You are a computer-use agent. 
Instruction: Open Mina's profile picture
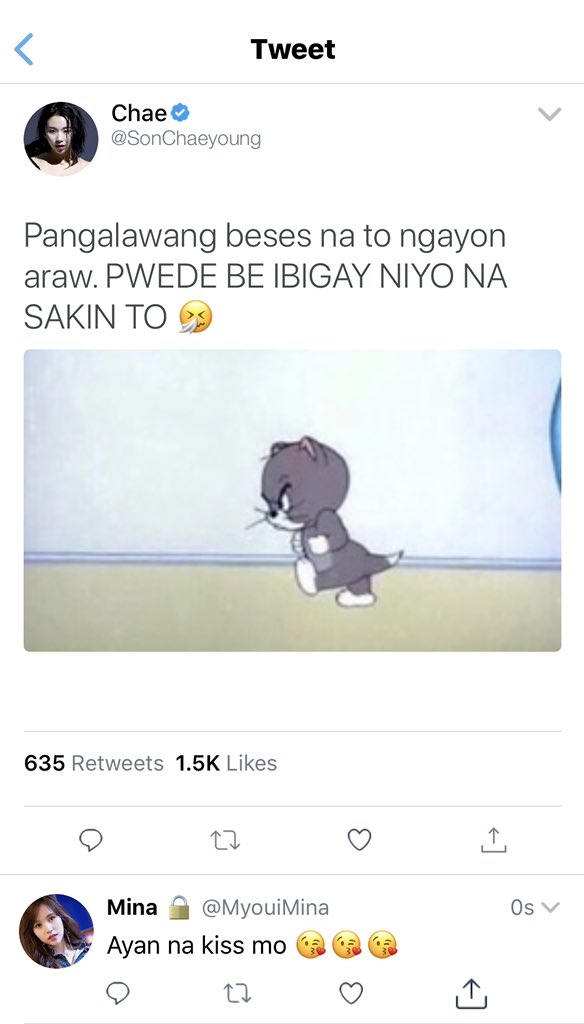tap(56, 931)
